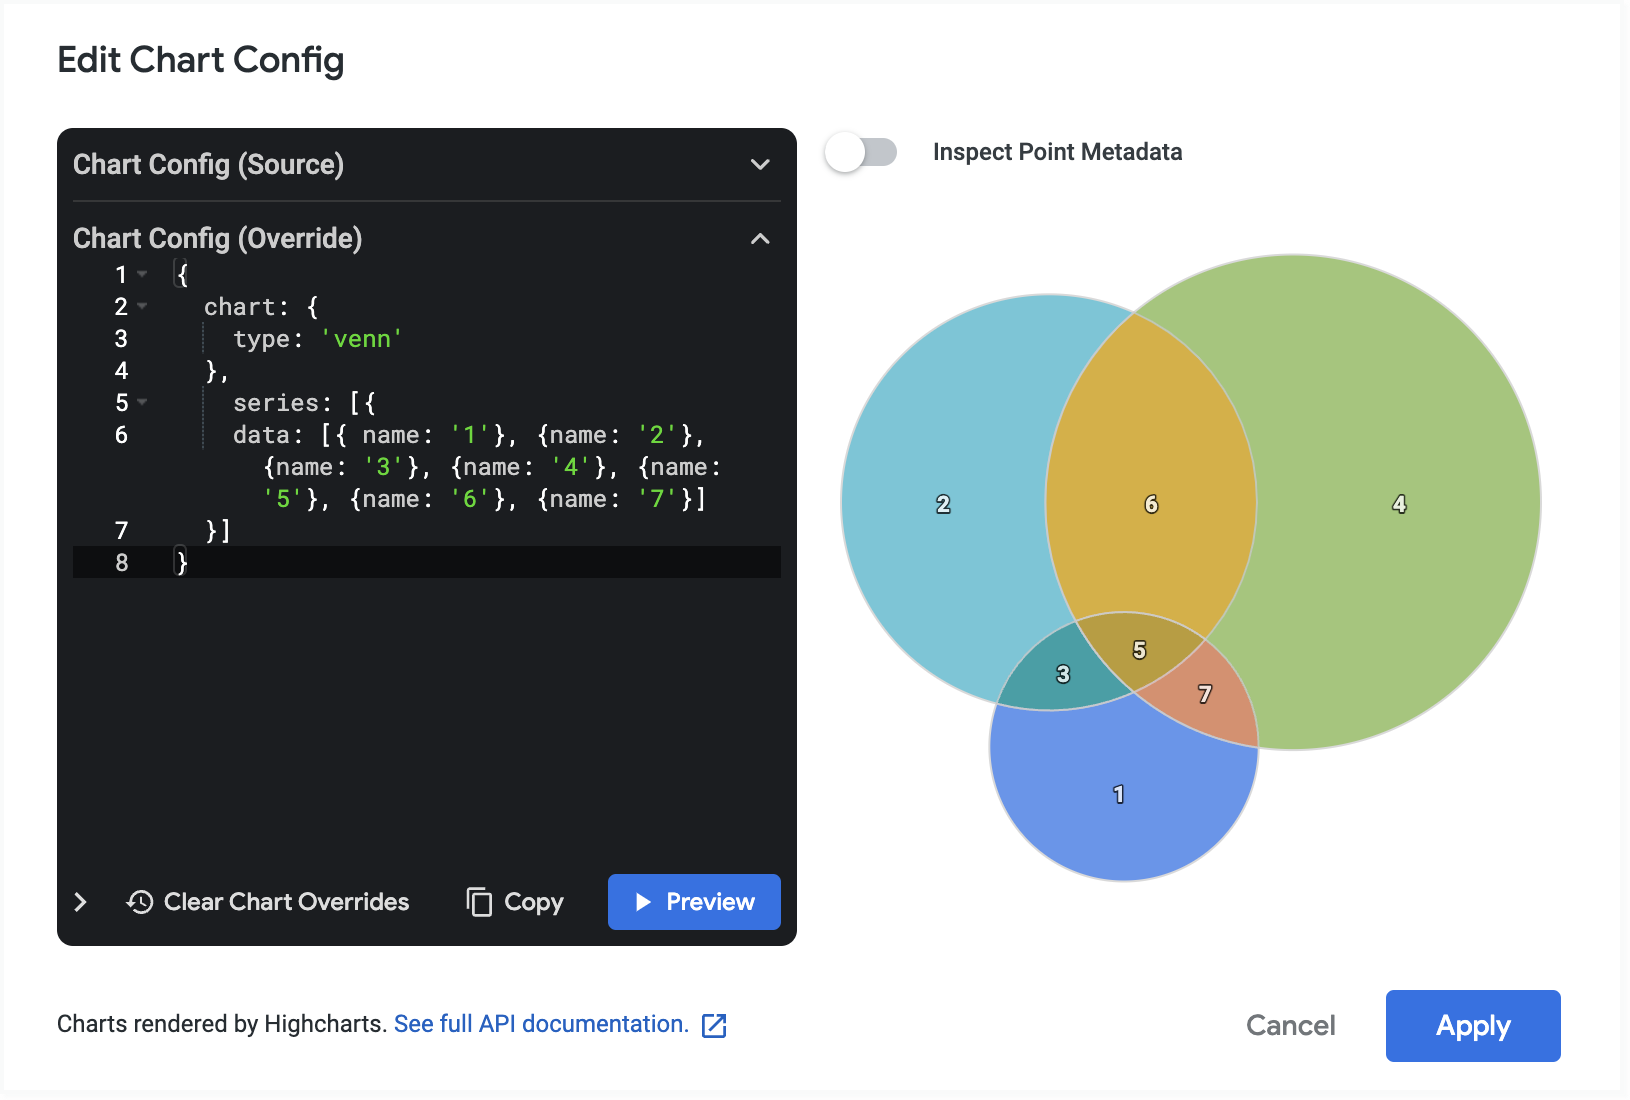Screen dimensions: 1630x1100
Task: Collapse the Chart Config (Override) section
Action: [760, 238]
